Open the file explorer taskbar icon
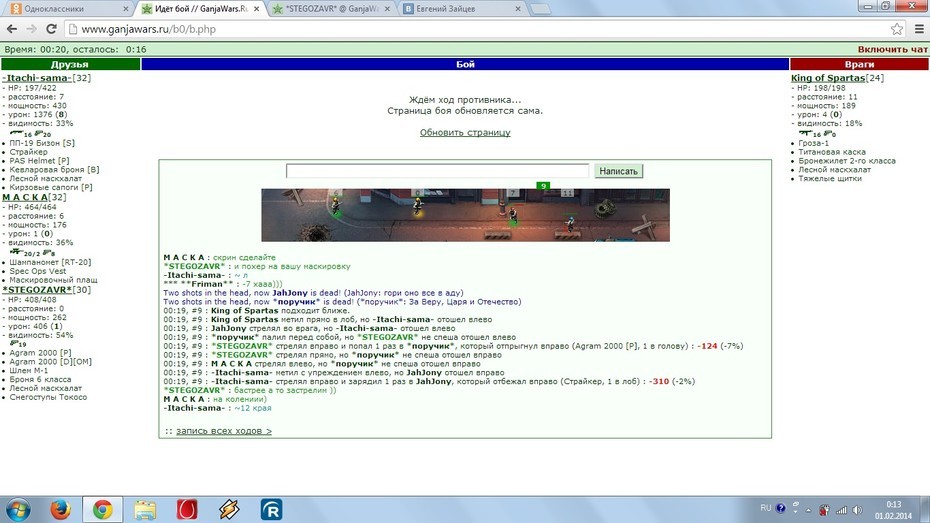Image resolution: width=930 pixels, height=523 pixels. coord(145,510)
